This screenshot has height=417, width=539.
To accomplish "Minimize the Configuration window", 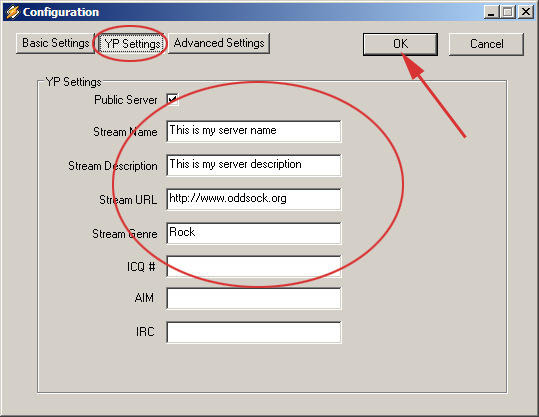I will coord(491,12).
